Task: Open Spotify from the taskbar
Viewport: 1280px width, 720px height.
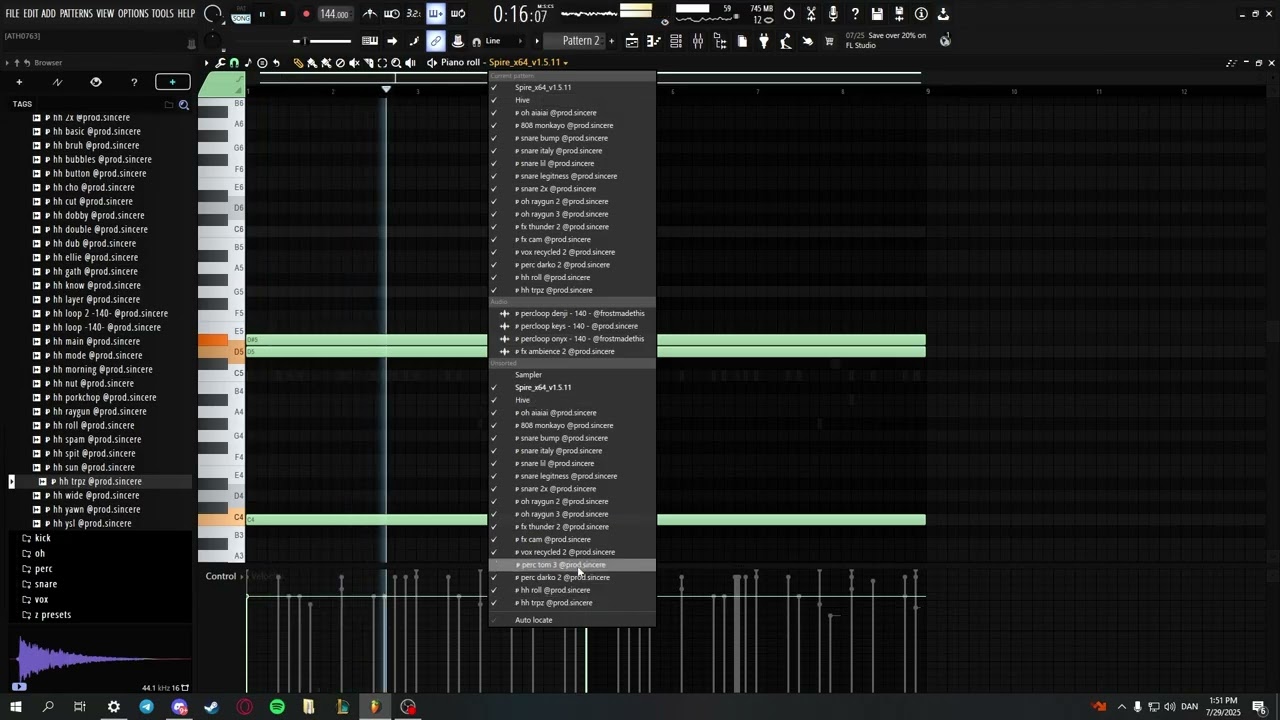Action: coord(277,707)
